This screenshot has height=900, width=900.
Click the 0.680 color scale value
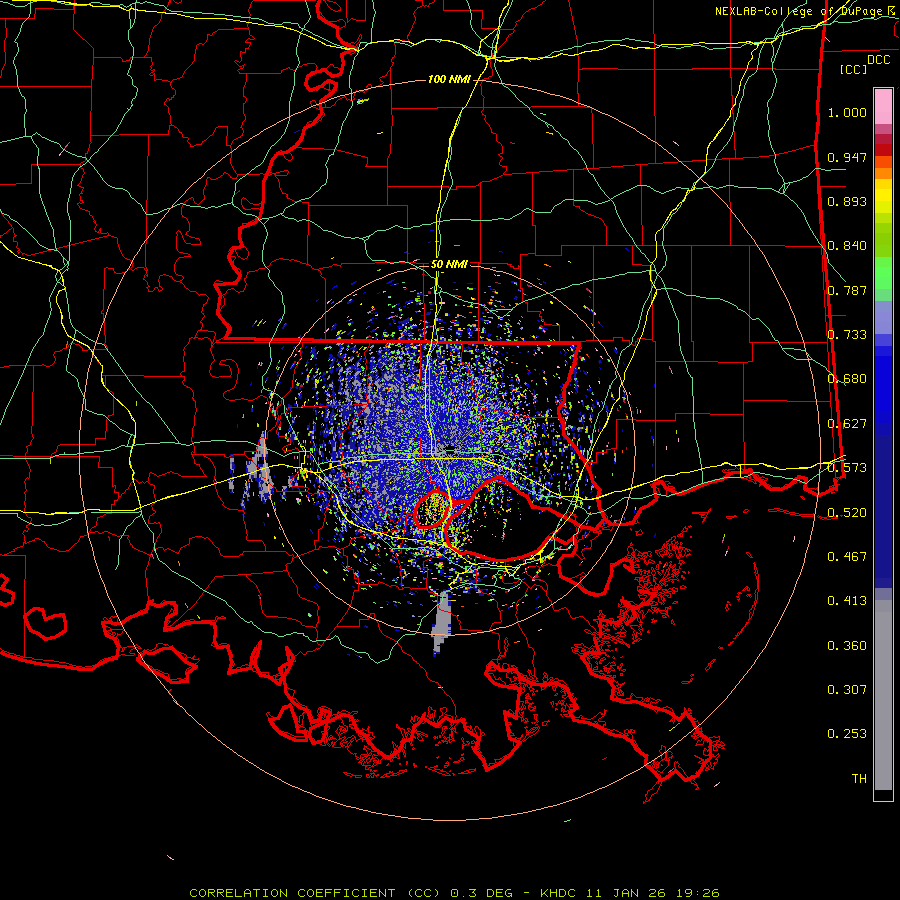coord(847,379)
